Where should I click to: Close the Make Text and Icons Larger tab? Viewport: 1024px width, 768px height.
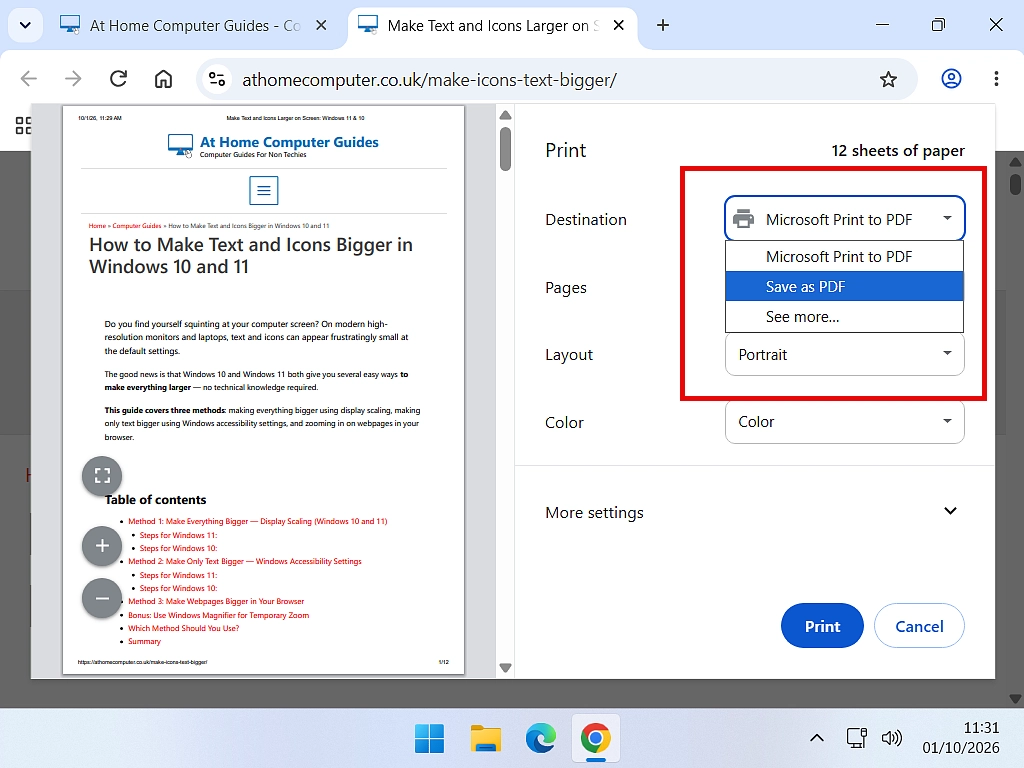(x=618, y=25)
